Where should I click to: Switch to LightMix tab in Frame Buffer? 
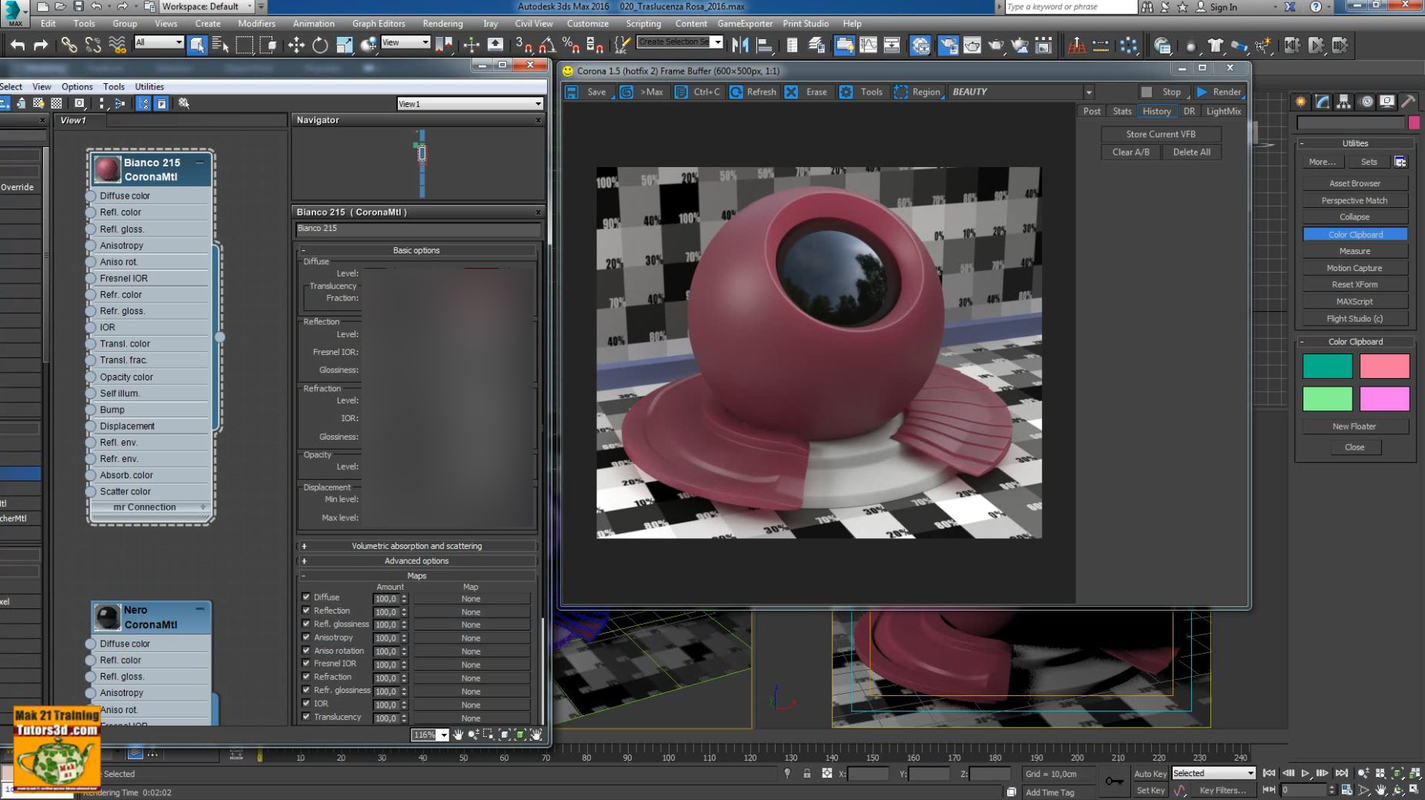tap(1223, 111)
